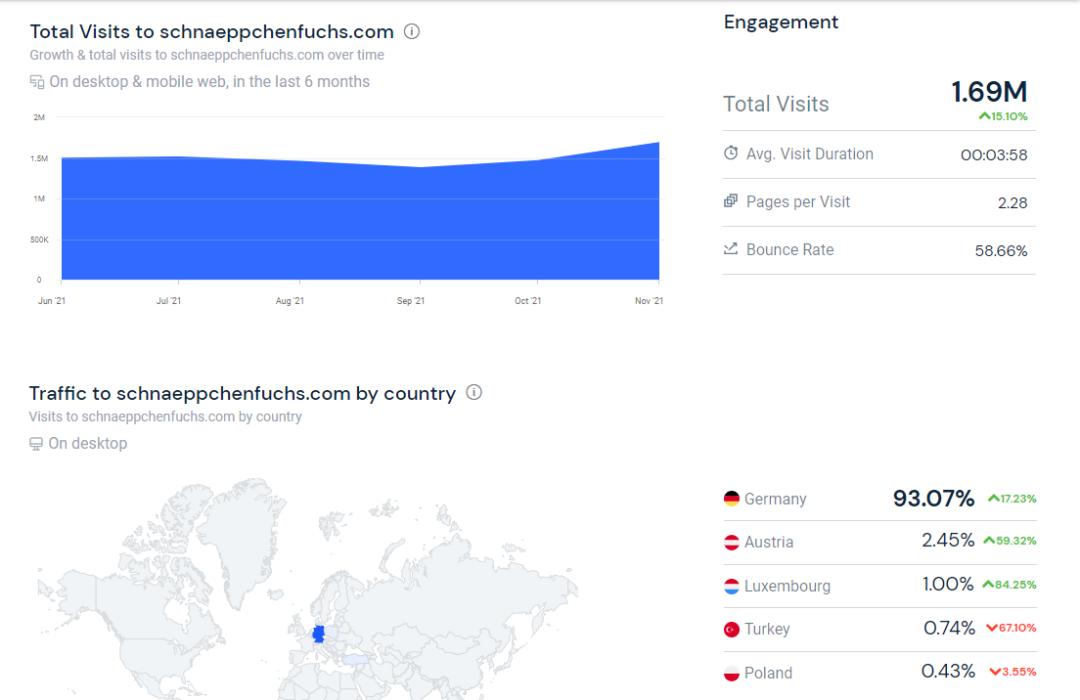Screen dimensions: 1080x700
Task: Click the Pages per Visit icon
Action: [731, 202]
